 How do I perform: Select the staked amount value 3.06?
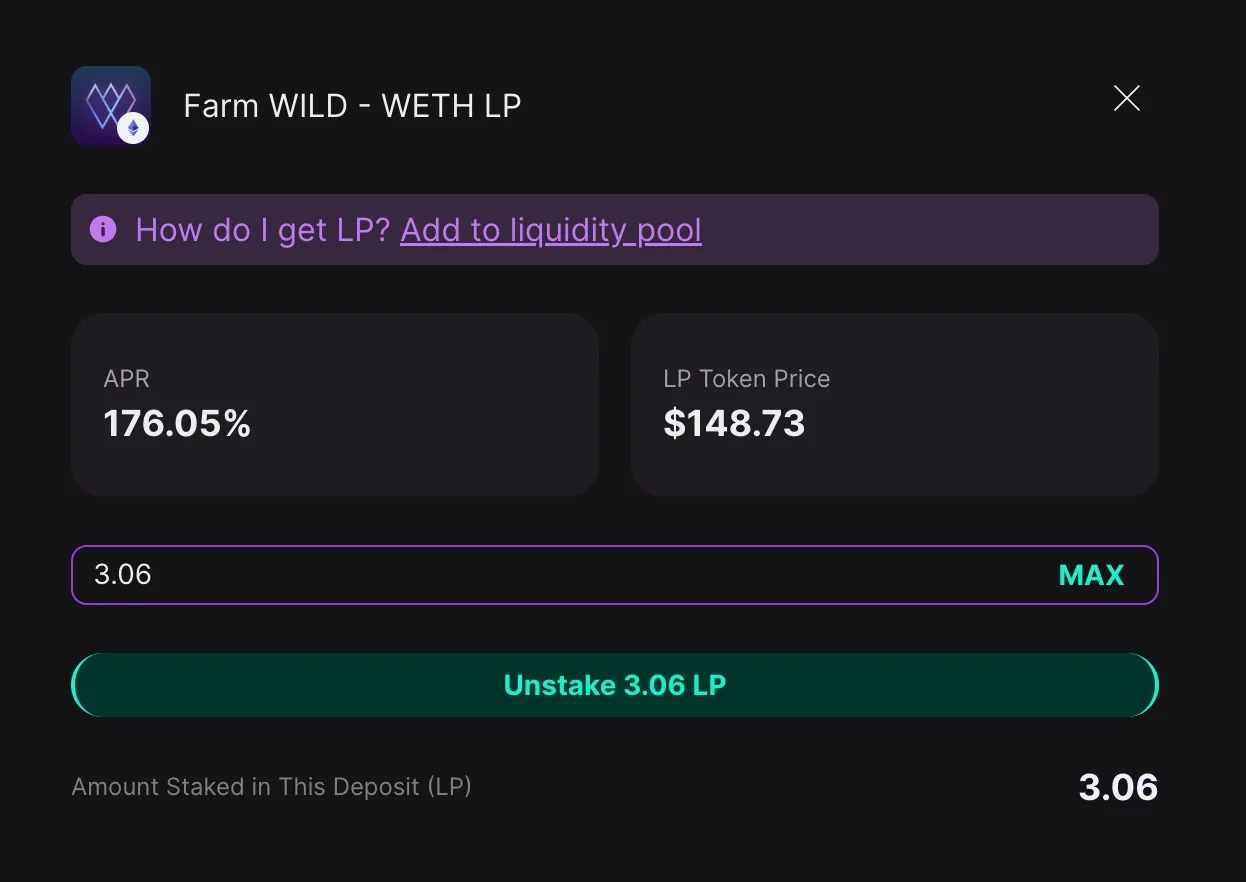click(x=1117, y=787)
